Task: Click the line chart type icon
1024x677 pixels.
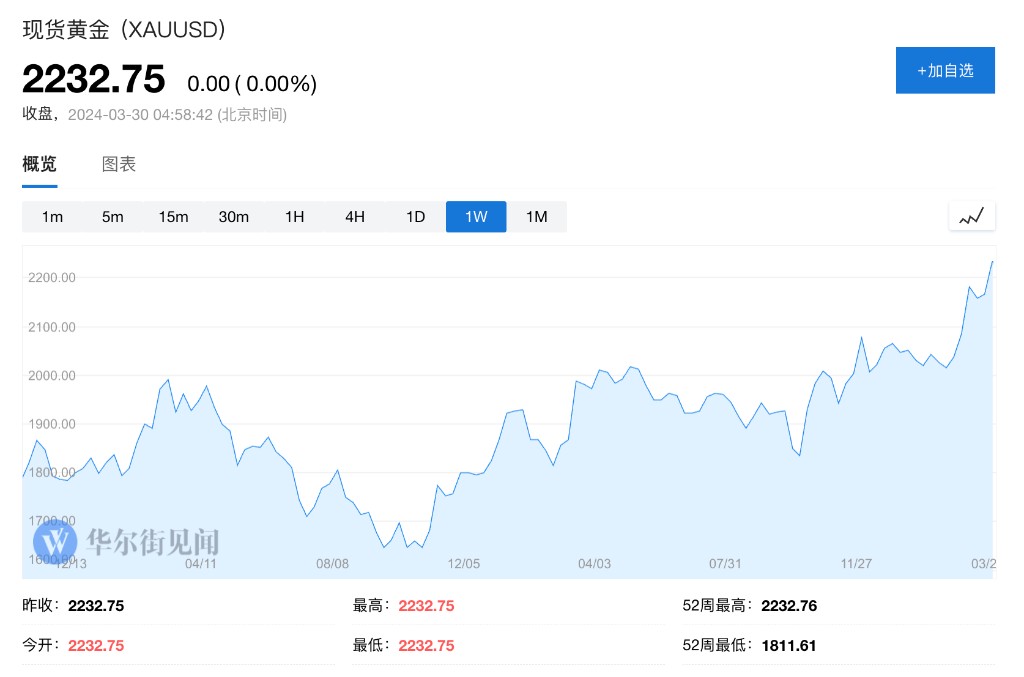Action: coord(971,216)
